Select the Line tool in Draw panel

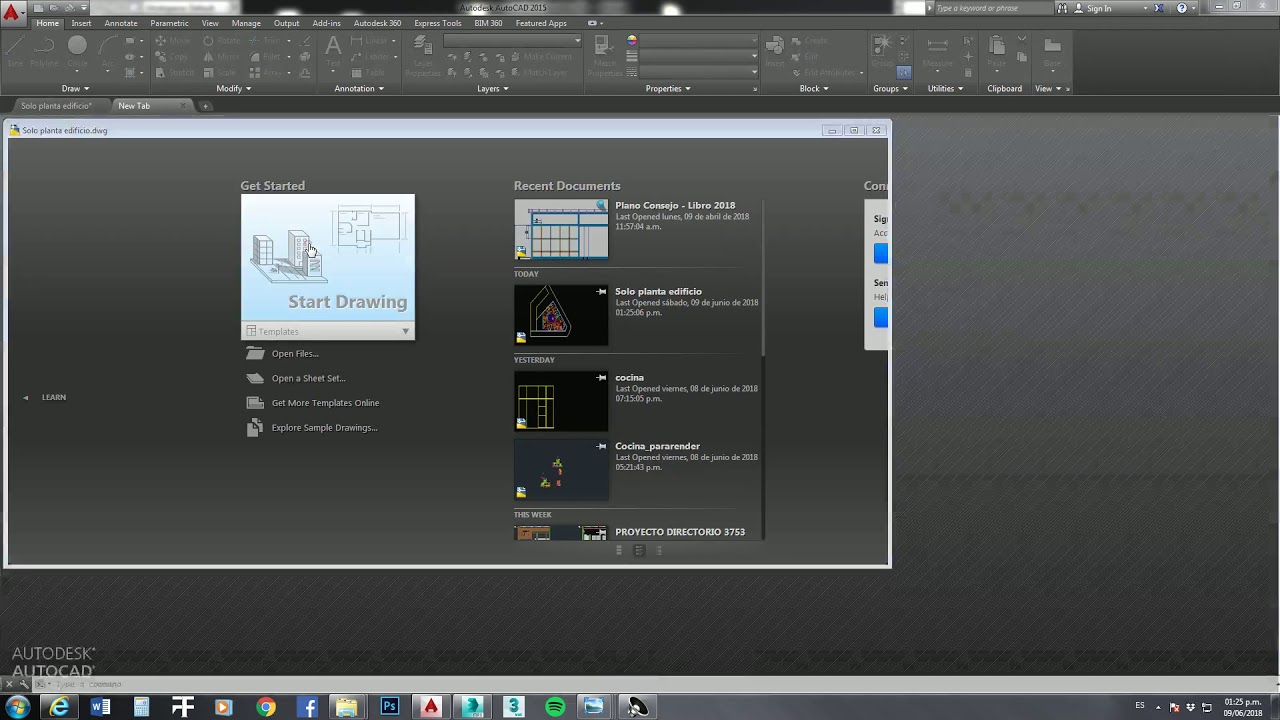point(15,50)
